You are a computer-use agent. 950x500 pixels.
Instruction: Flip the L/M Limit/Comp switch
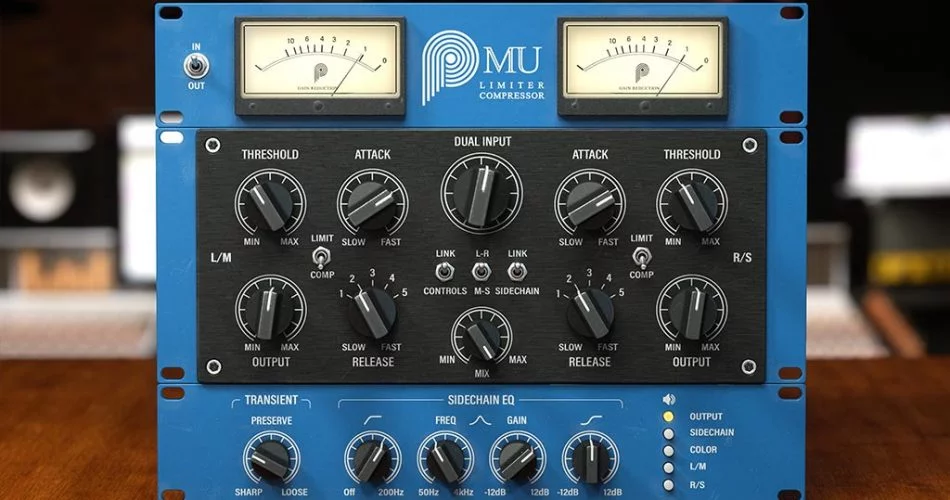pos(320,257)
